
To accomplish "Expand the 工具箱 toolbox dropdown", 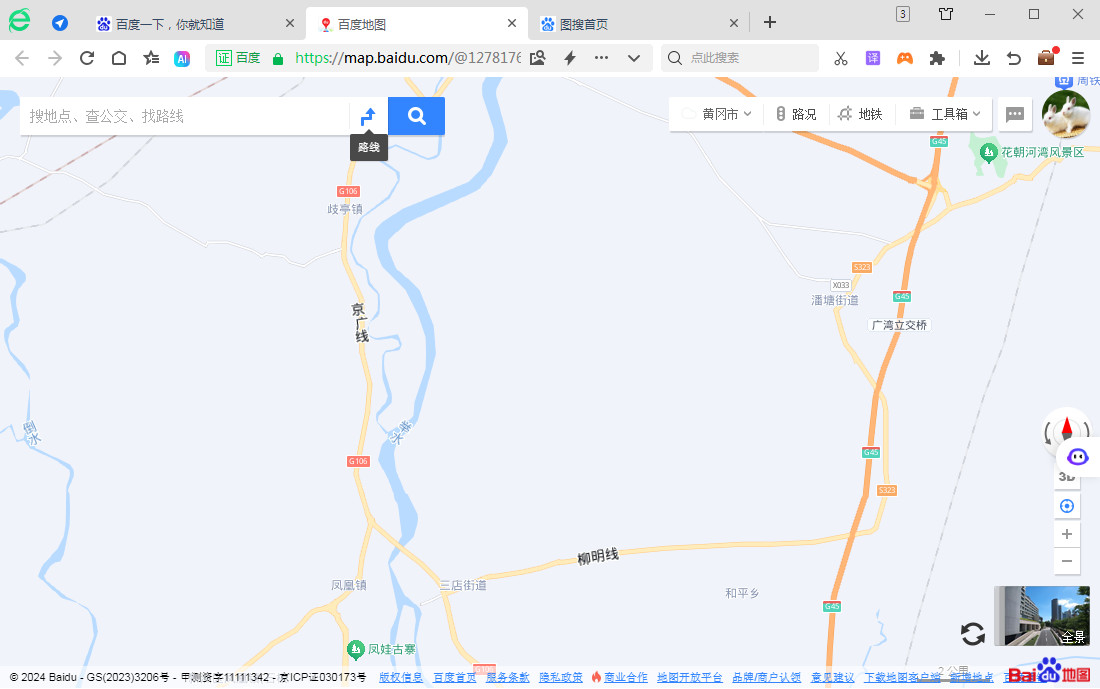I will pyautogui.click(x=945, y=114).
